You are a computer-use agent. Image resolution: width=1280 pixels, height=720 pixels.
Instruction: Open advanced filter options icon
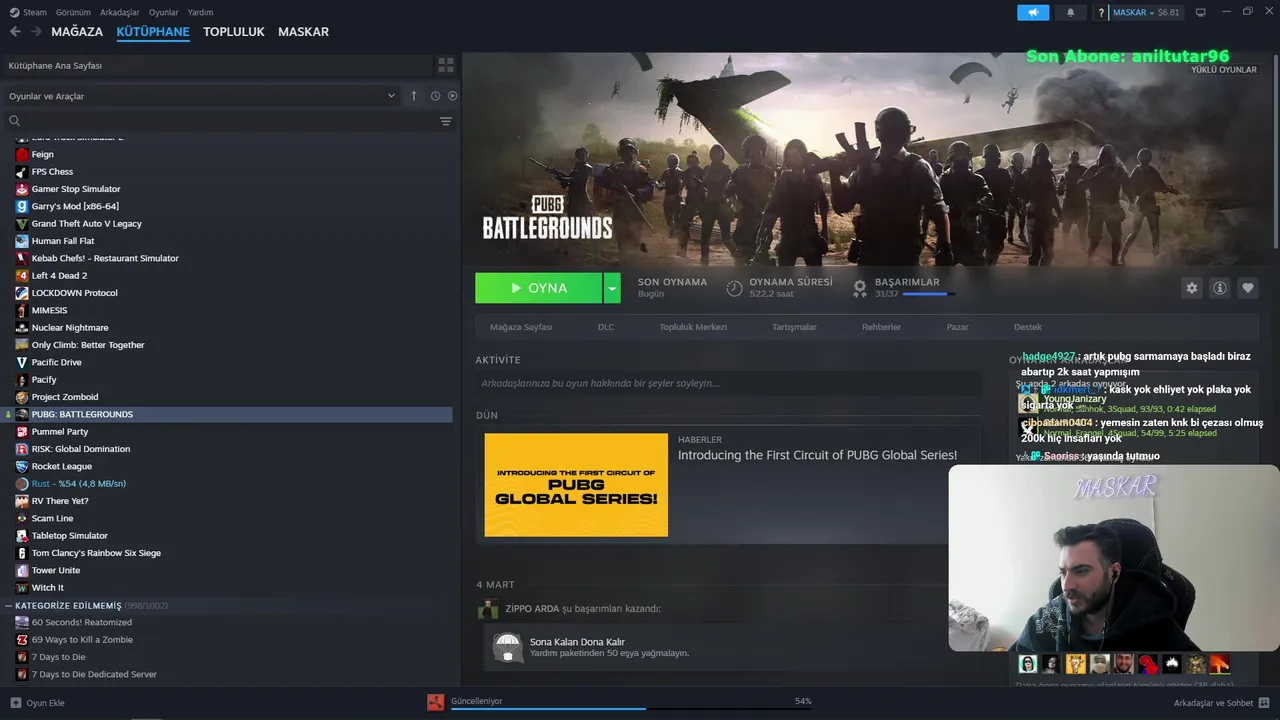point(446,121)
